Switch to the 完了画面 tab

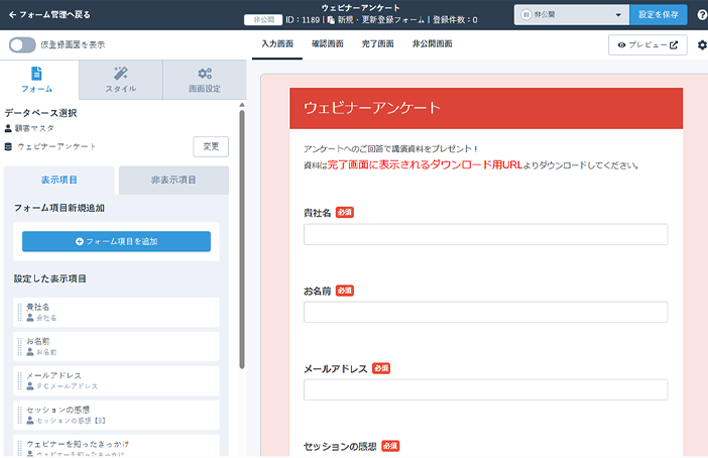[x=376, y=45]
